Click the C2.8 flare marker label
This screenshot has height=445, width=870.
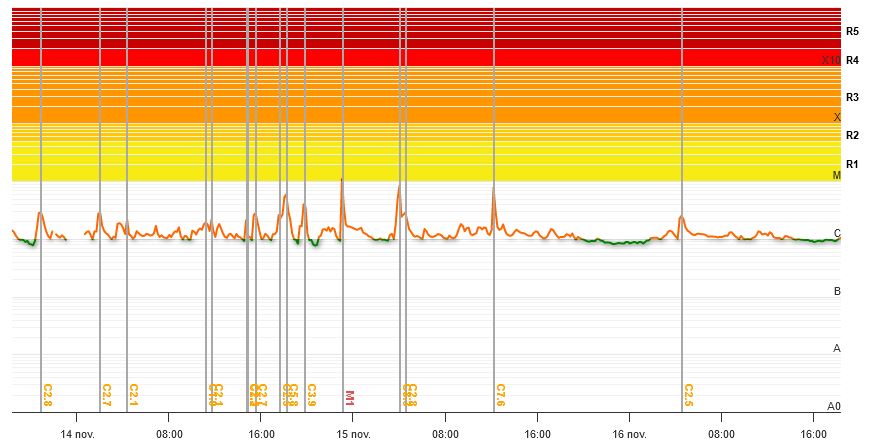point(47,396)
